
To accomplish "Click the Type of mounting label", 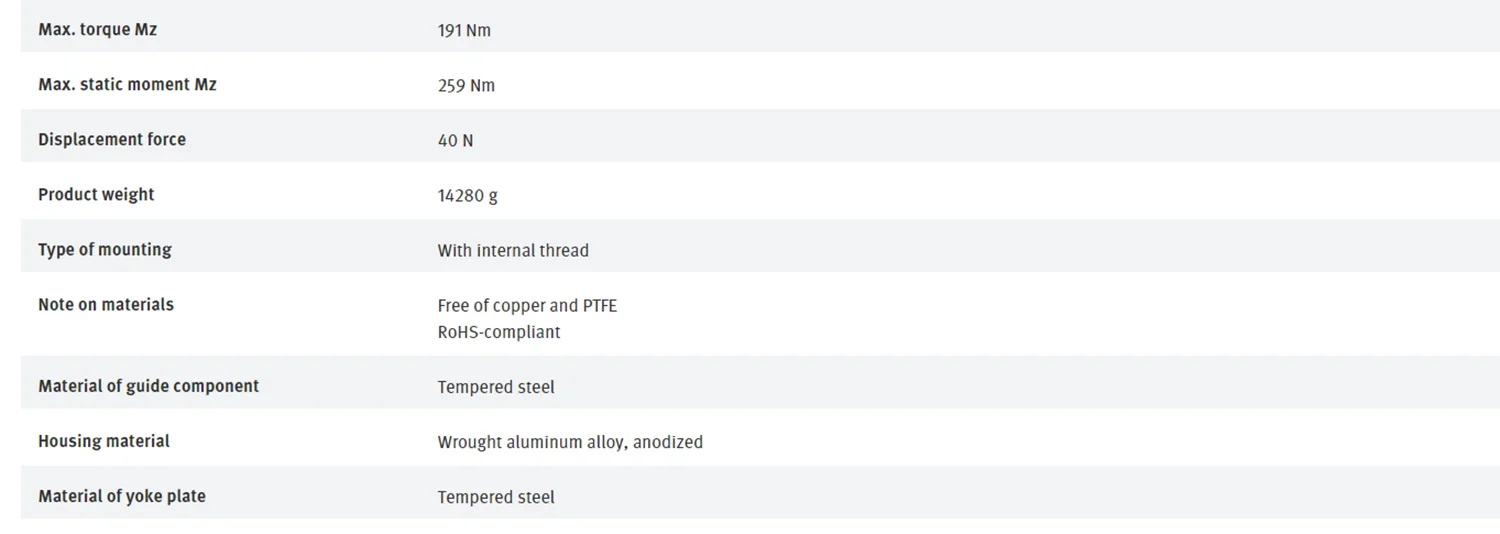I will coord(105,250).
